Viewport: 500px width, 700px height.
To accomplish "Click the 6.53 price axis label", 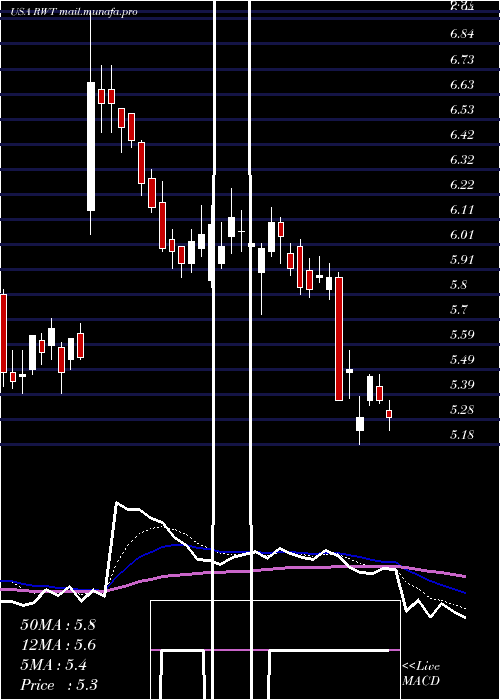I will [462, 109].
